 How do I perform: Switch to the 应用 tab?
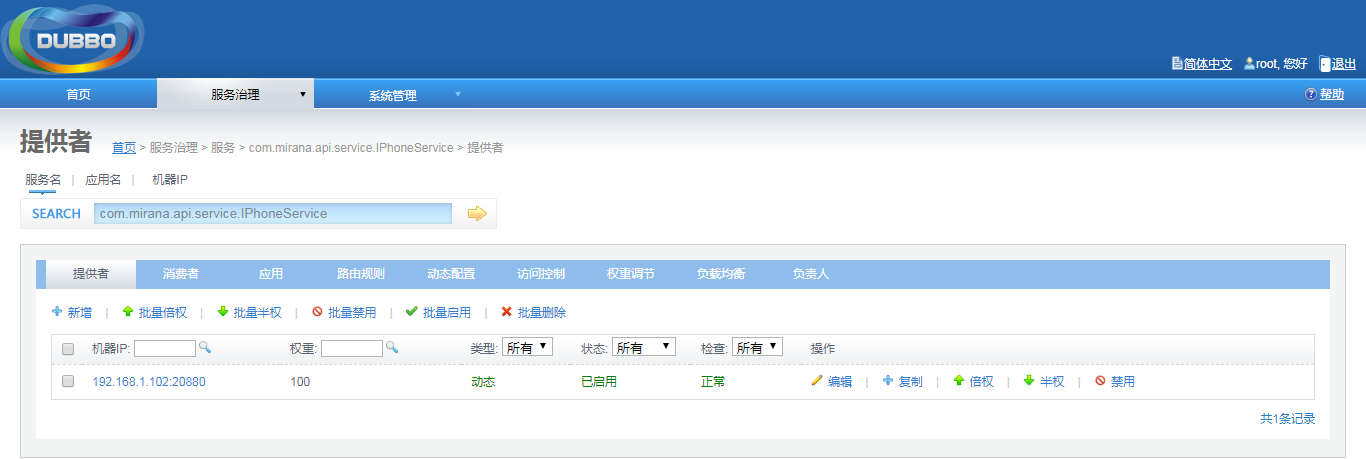271,274
